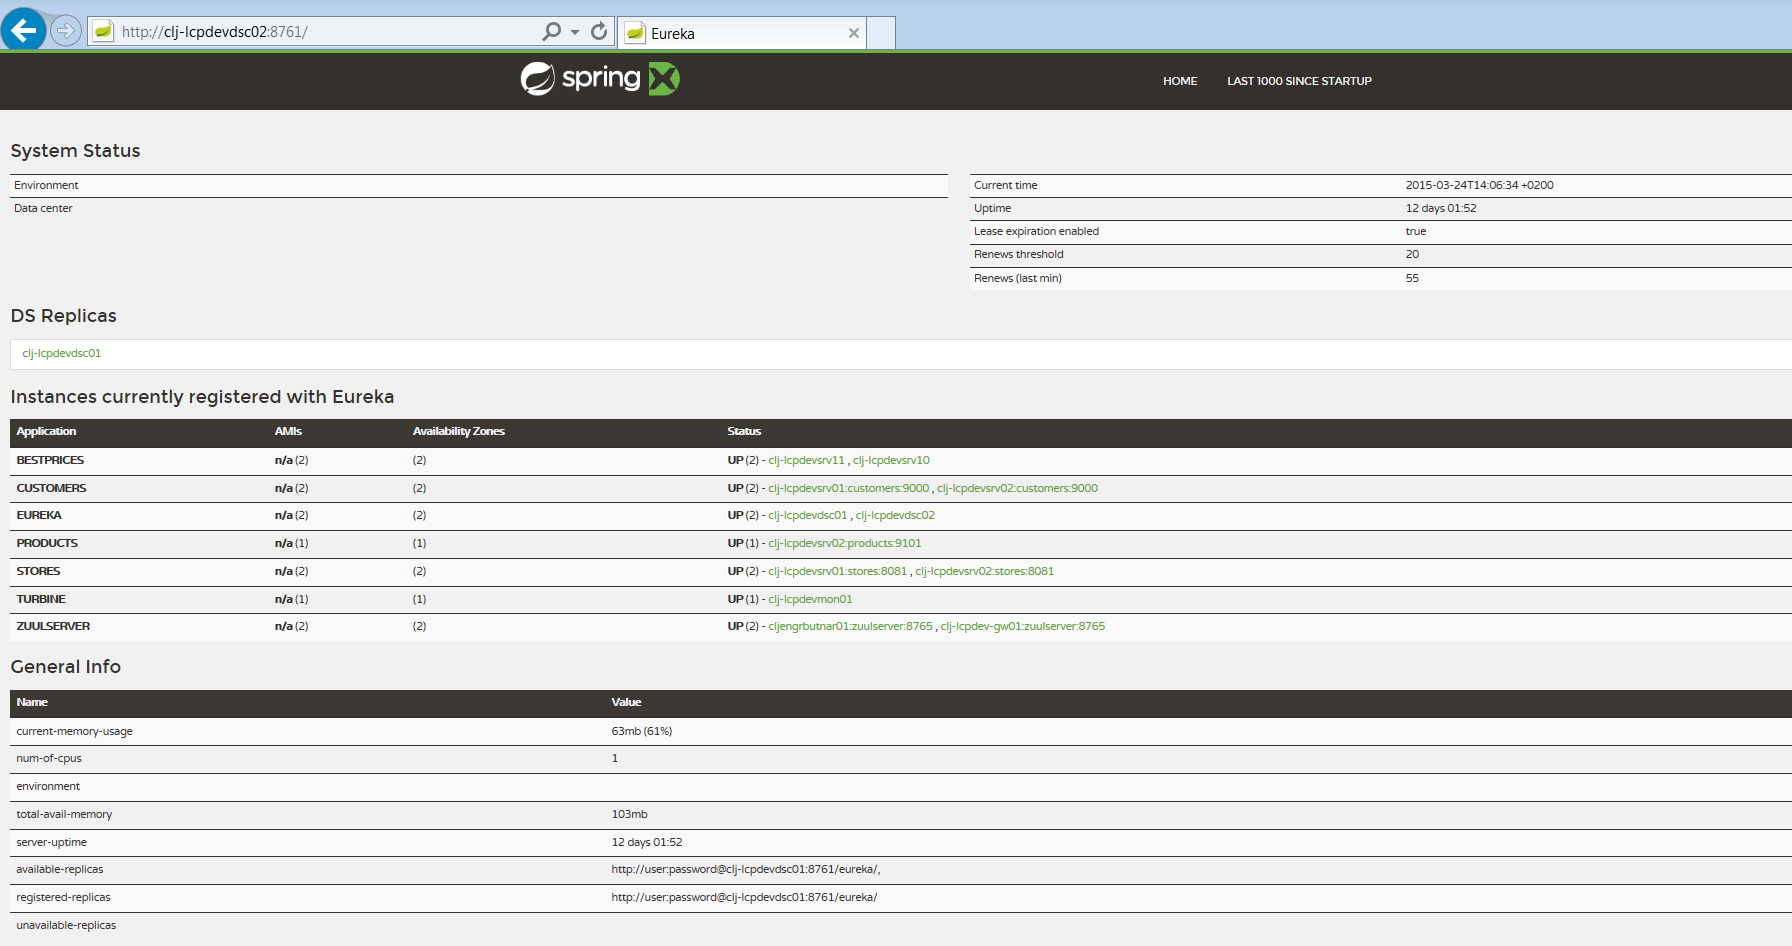The width and height of the screenshot is (1792, 946).
Task: Open BESTPRICES instance clj-lcpdevsrv11 link
Action: click(806, 461)
